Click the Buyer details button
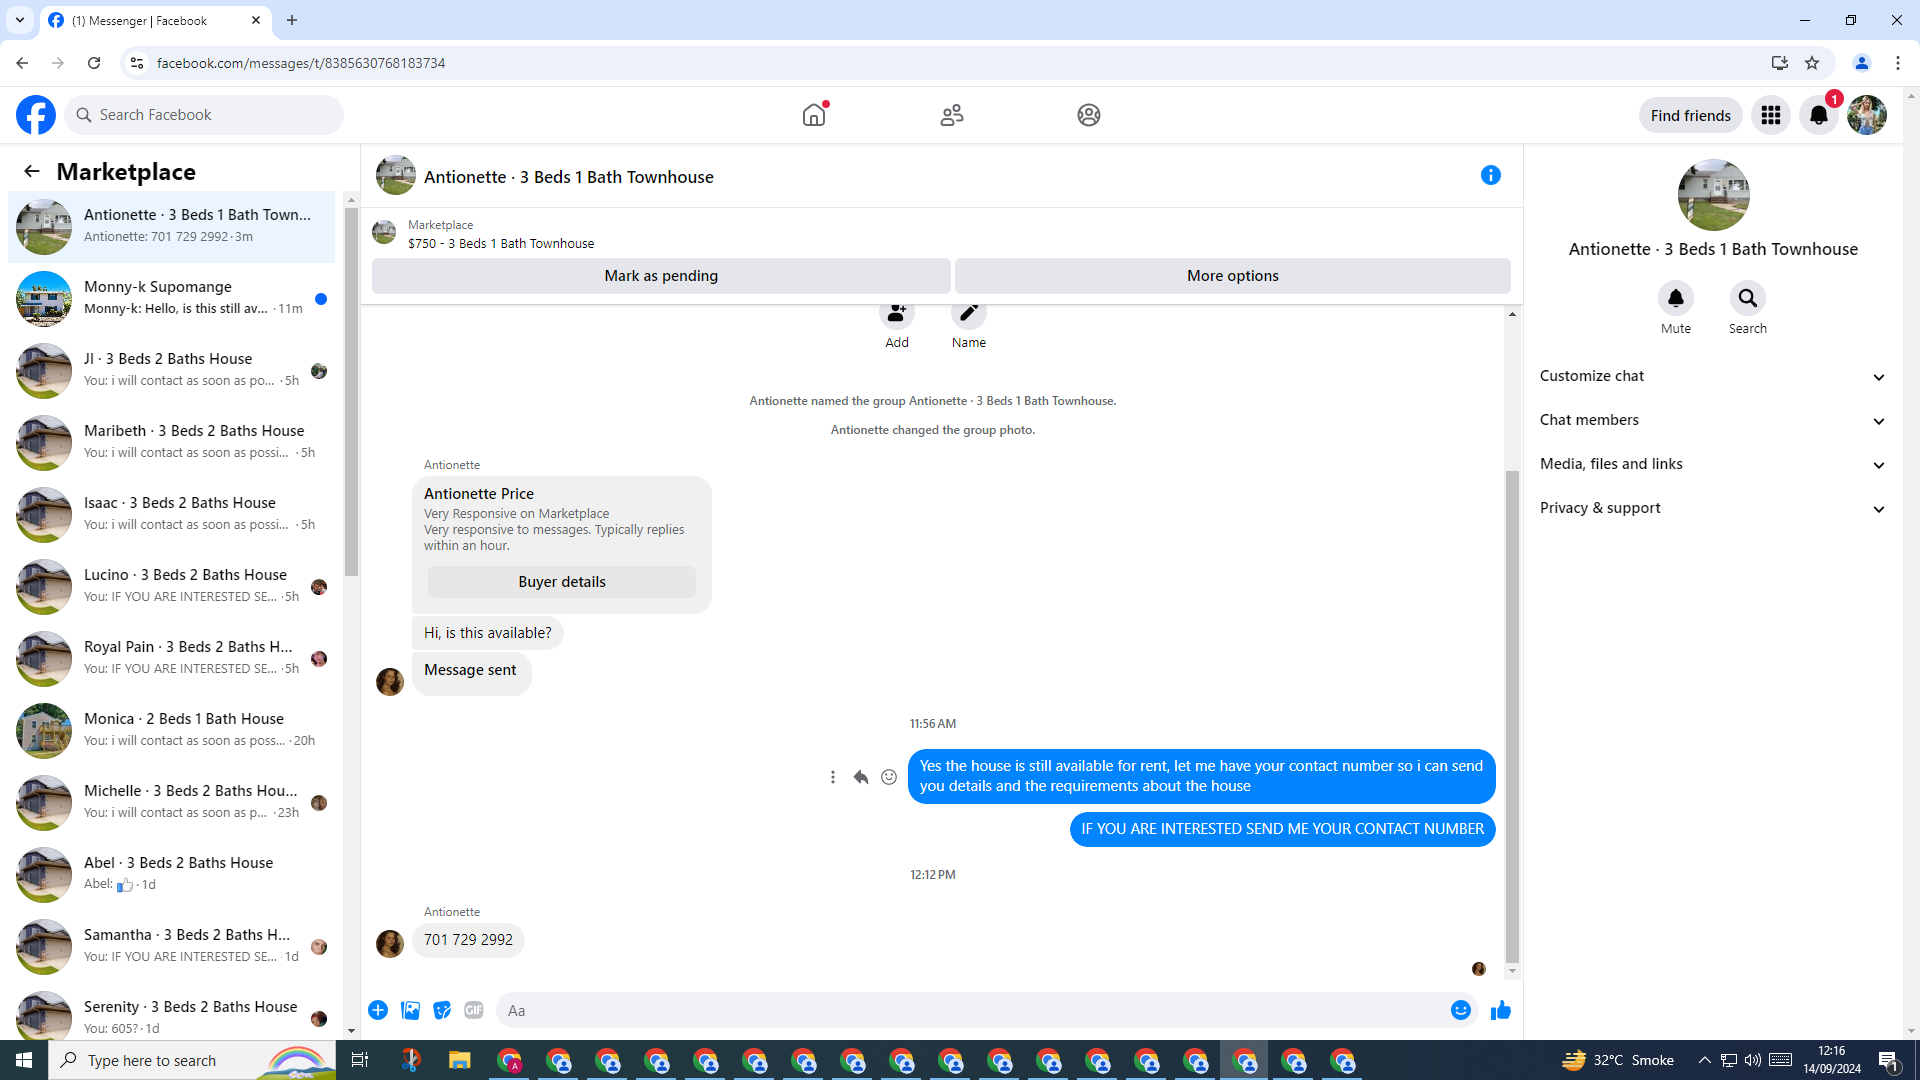Viewport: 1920px width, 1080px height. 561,582
